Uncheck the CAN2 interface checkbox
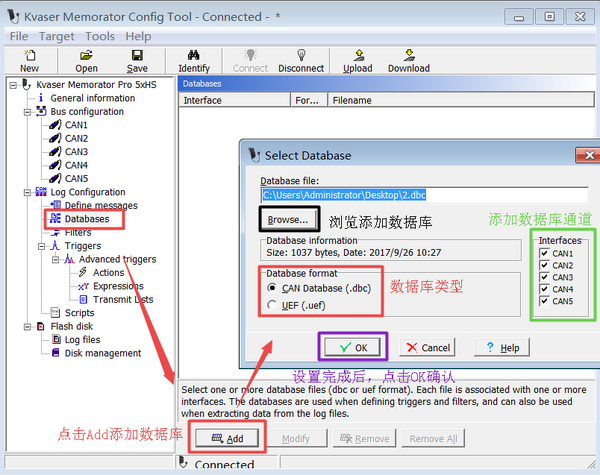 pos(544,265)
